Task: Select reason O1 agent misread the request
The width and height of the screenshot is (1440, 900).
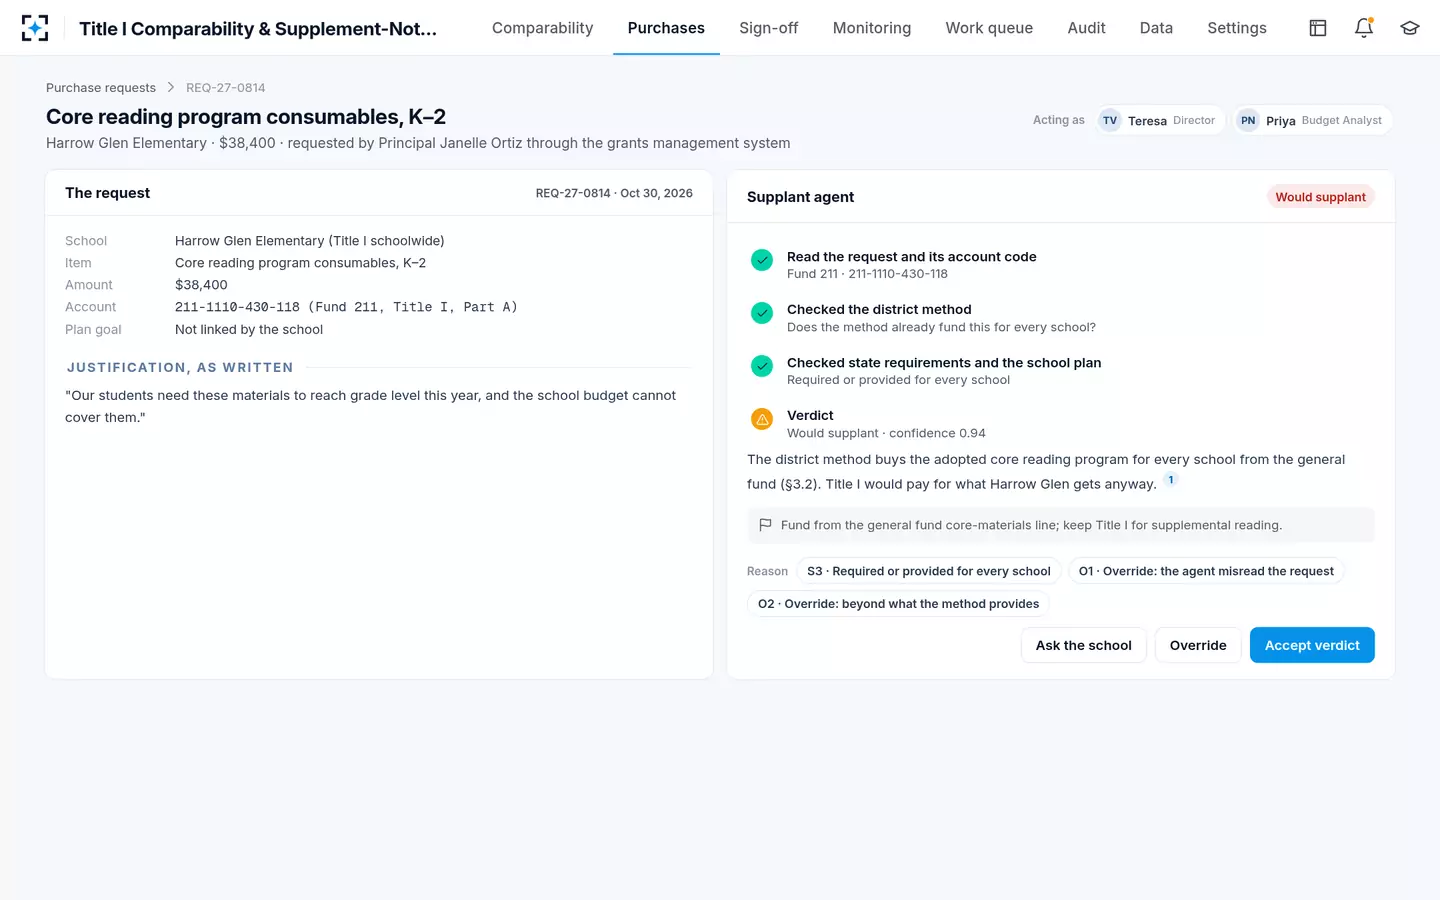Action: 1206,571
